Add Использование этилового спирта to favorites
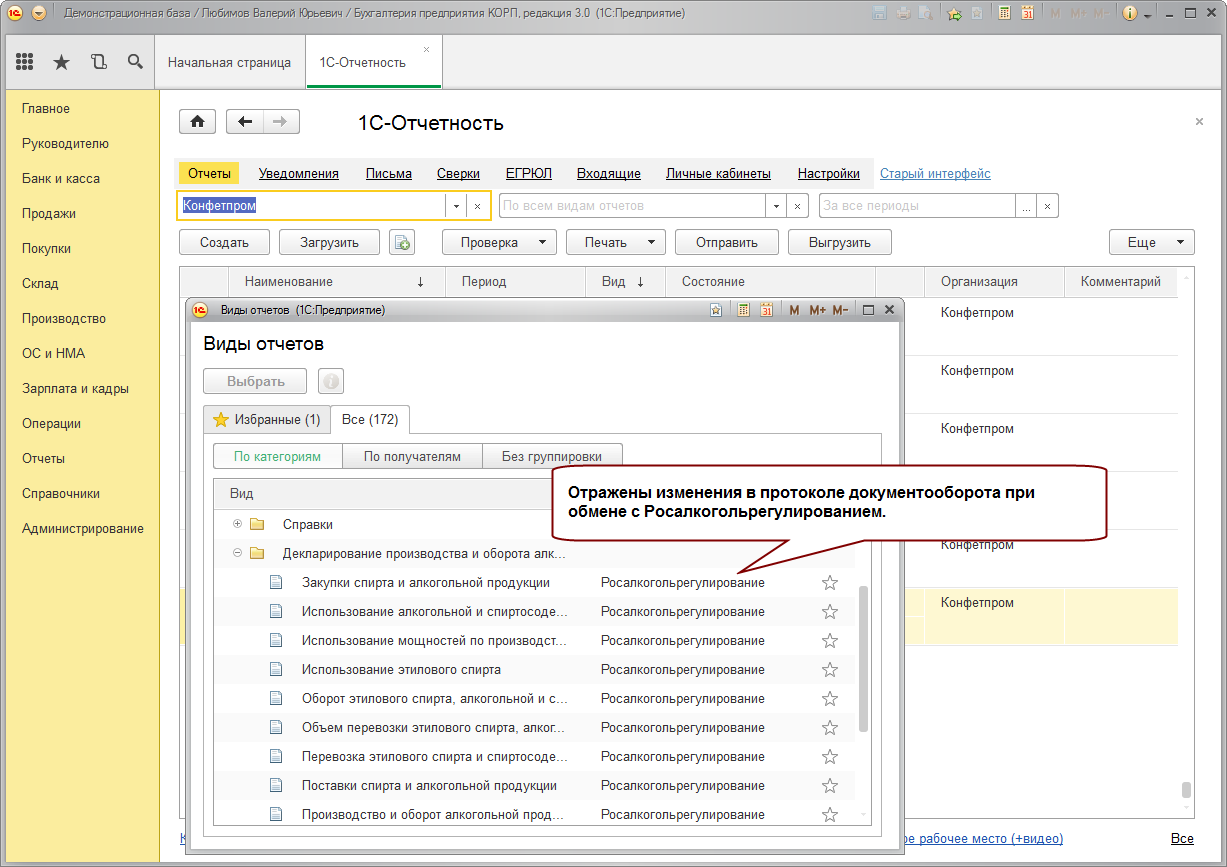This screenshot has height=867, width=1227. 829,670
